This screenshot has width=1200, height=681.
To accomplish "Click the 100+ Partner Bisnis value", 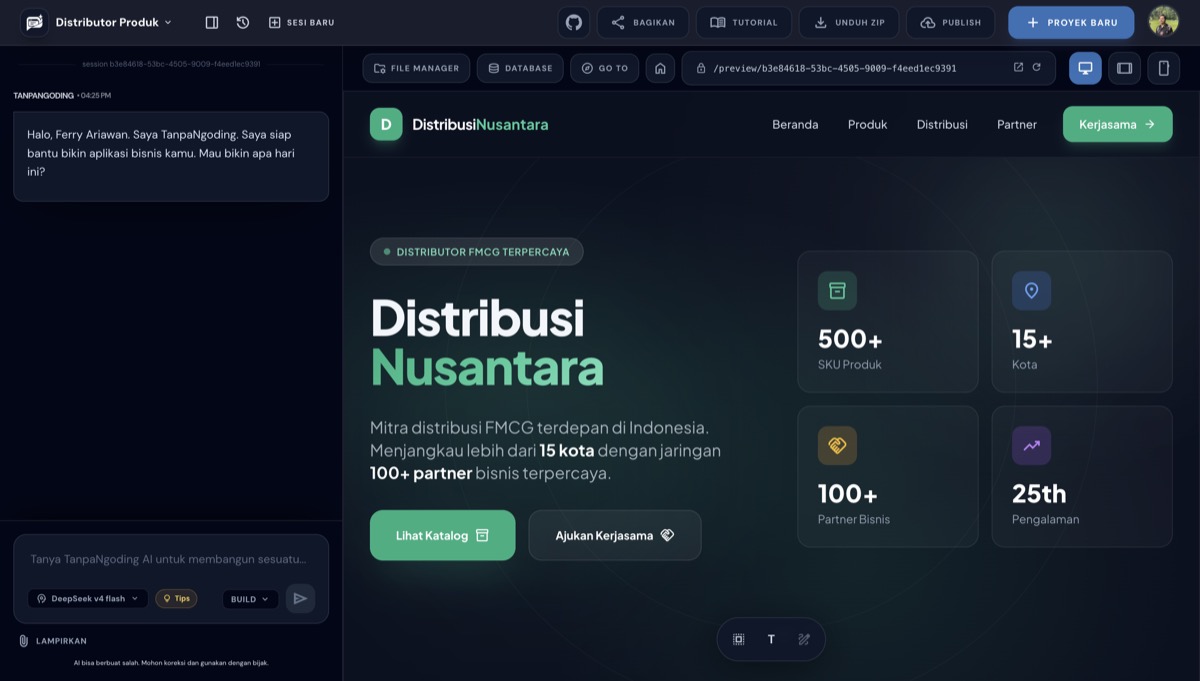I will pyautogui.click(x=848, y=494).
